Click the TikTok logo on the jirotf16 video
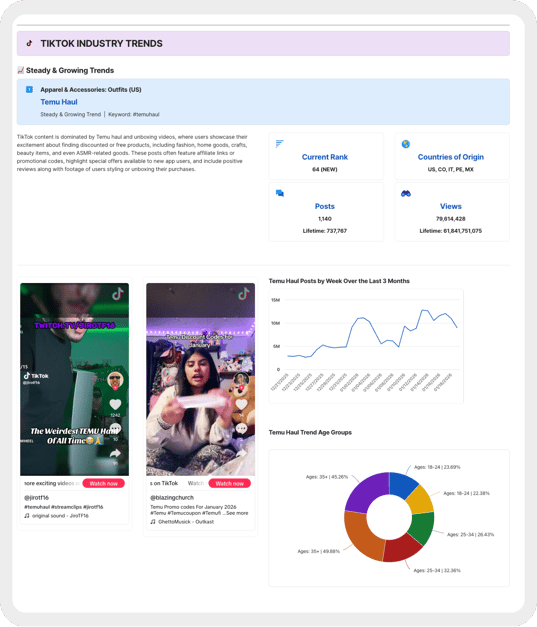Viewport: 537px width, 627px height. pos(118,294)
